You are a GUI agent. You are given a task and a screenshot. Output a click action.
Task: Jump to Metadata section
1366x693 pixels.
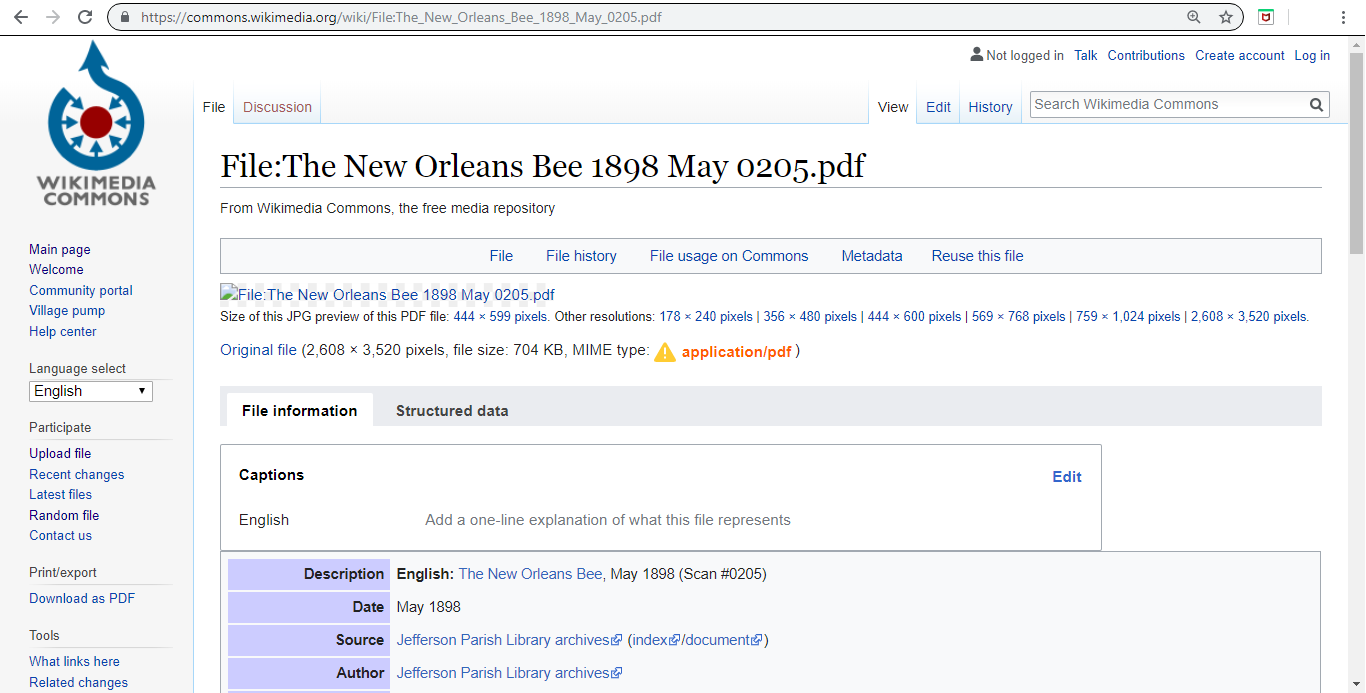point(872,256)
